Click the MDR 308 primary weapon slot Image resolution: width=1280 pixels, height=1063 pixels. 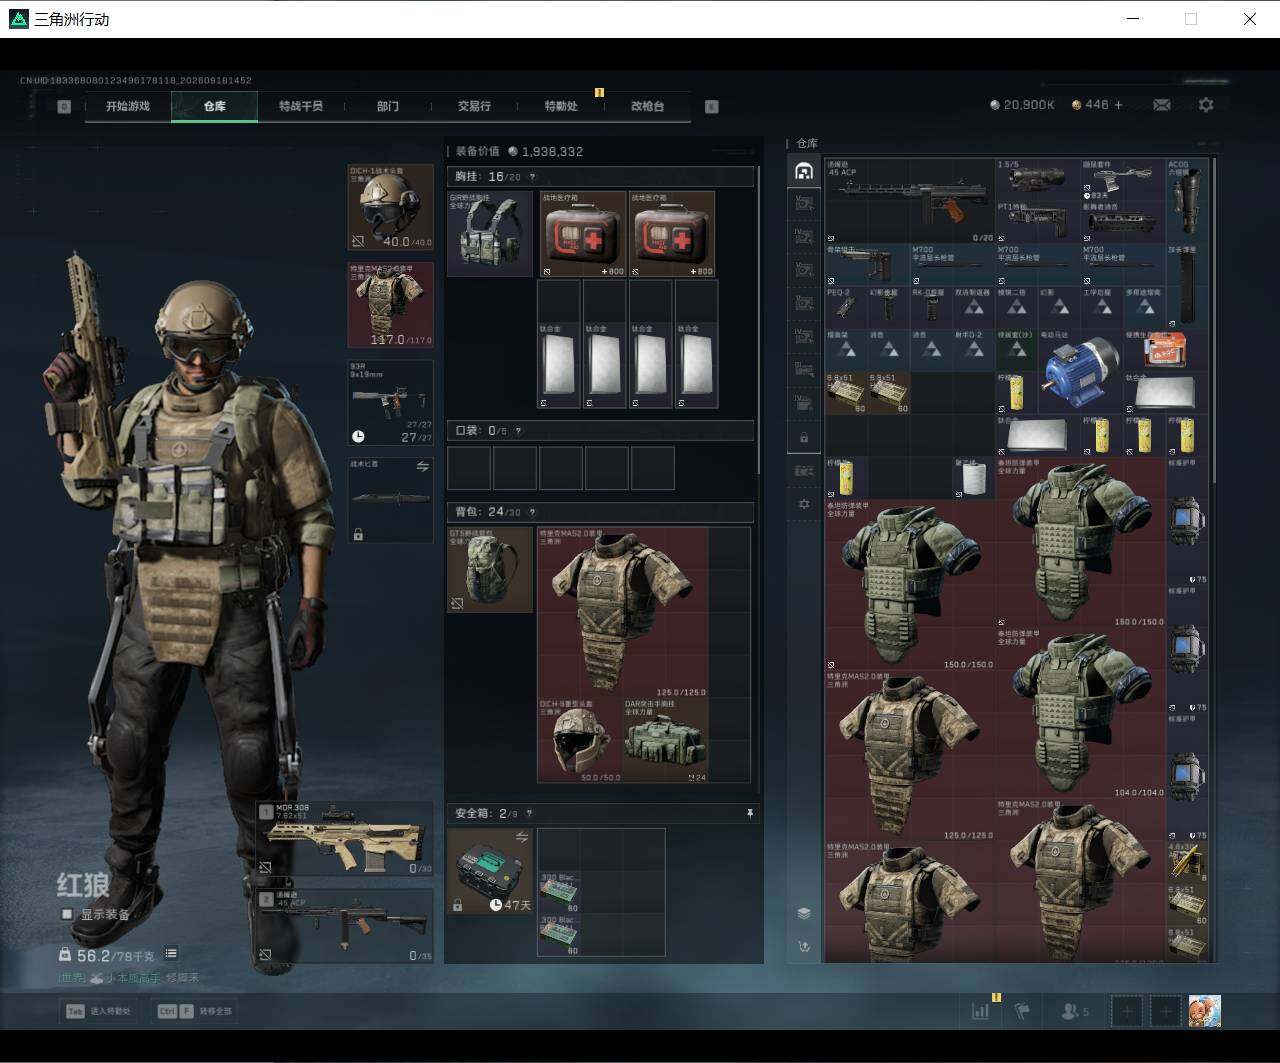click(345, 840)
